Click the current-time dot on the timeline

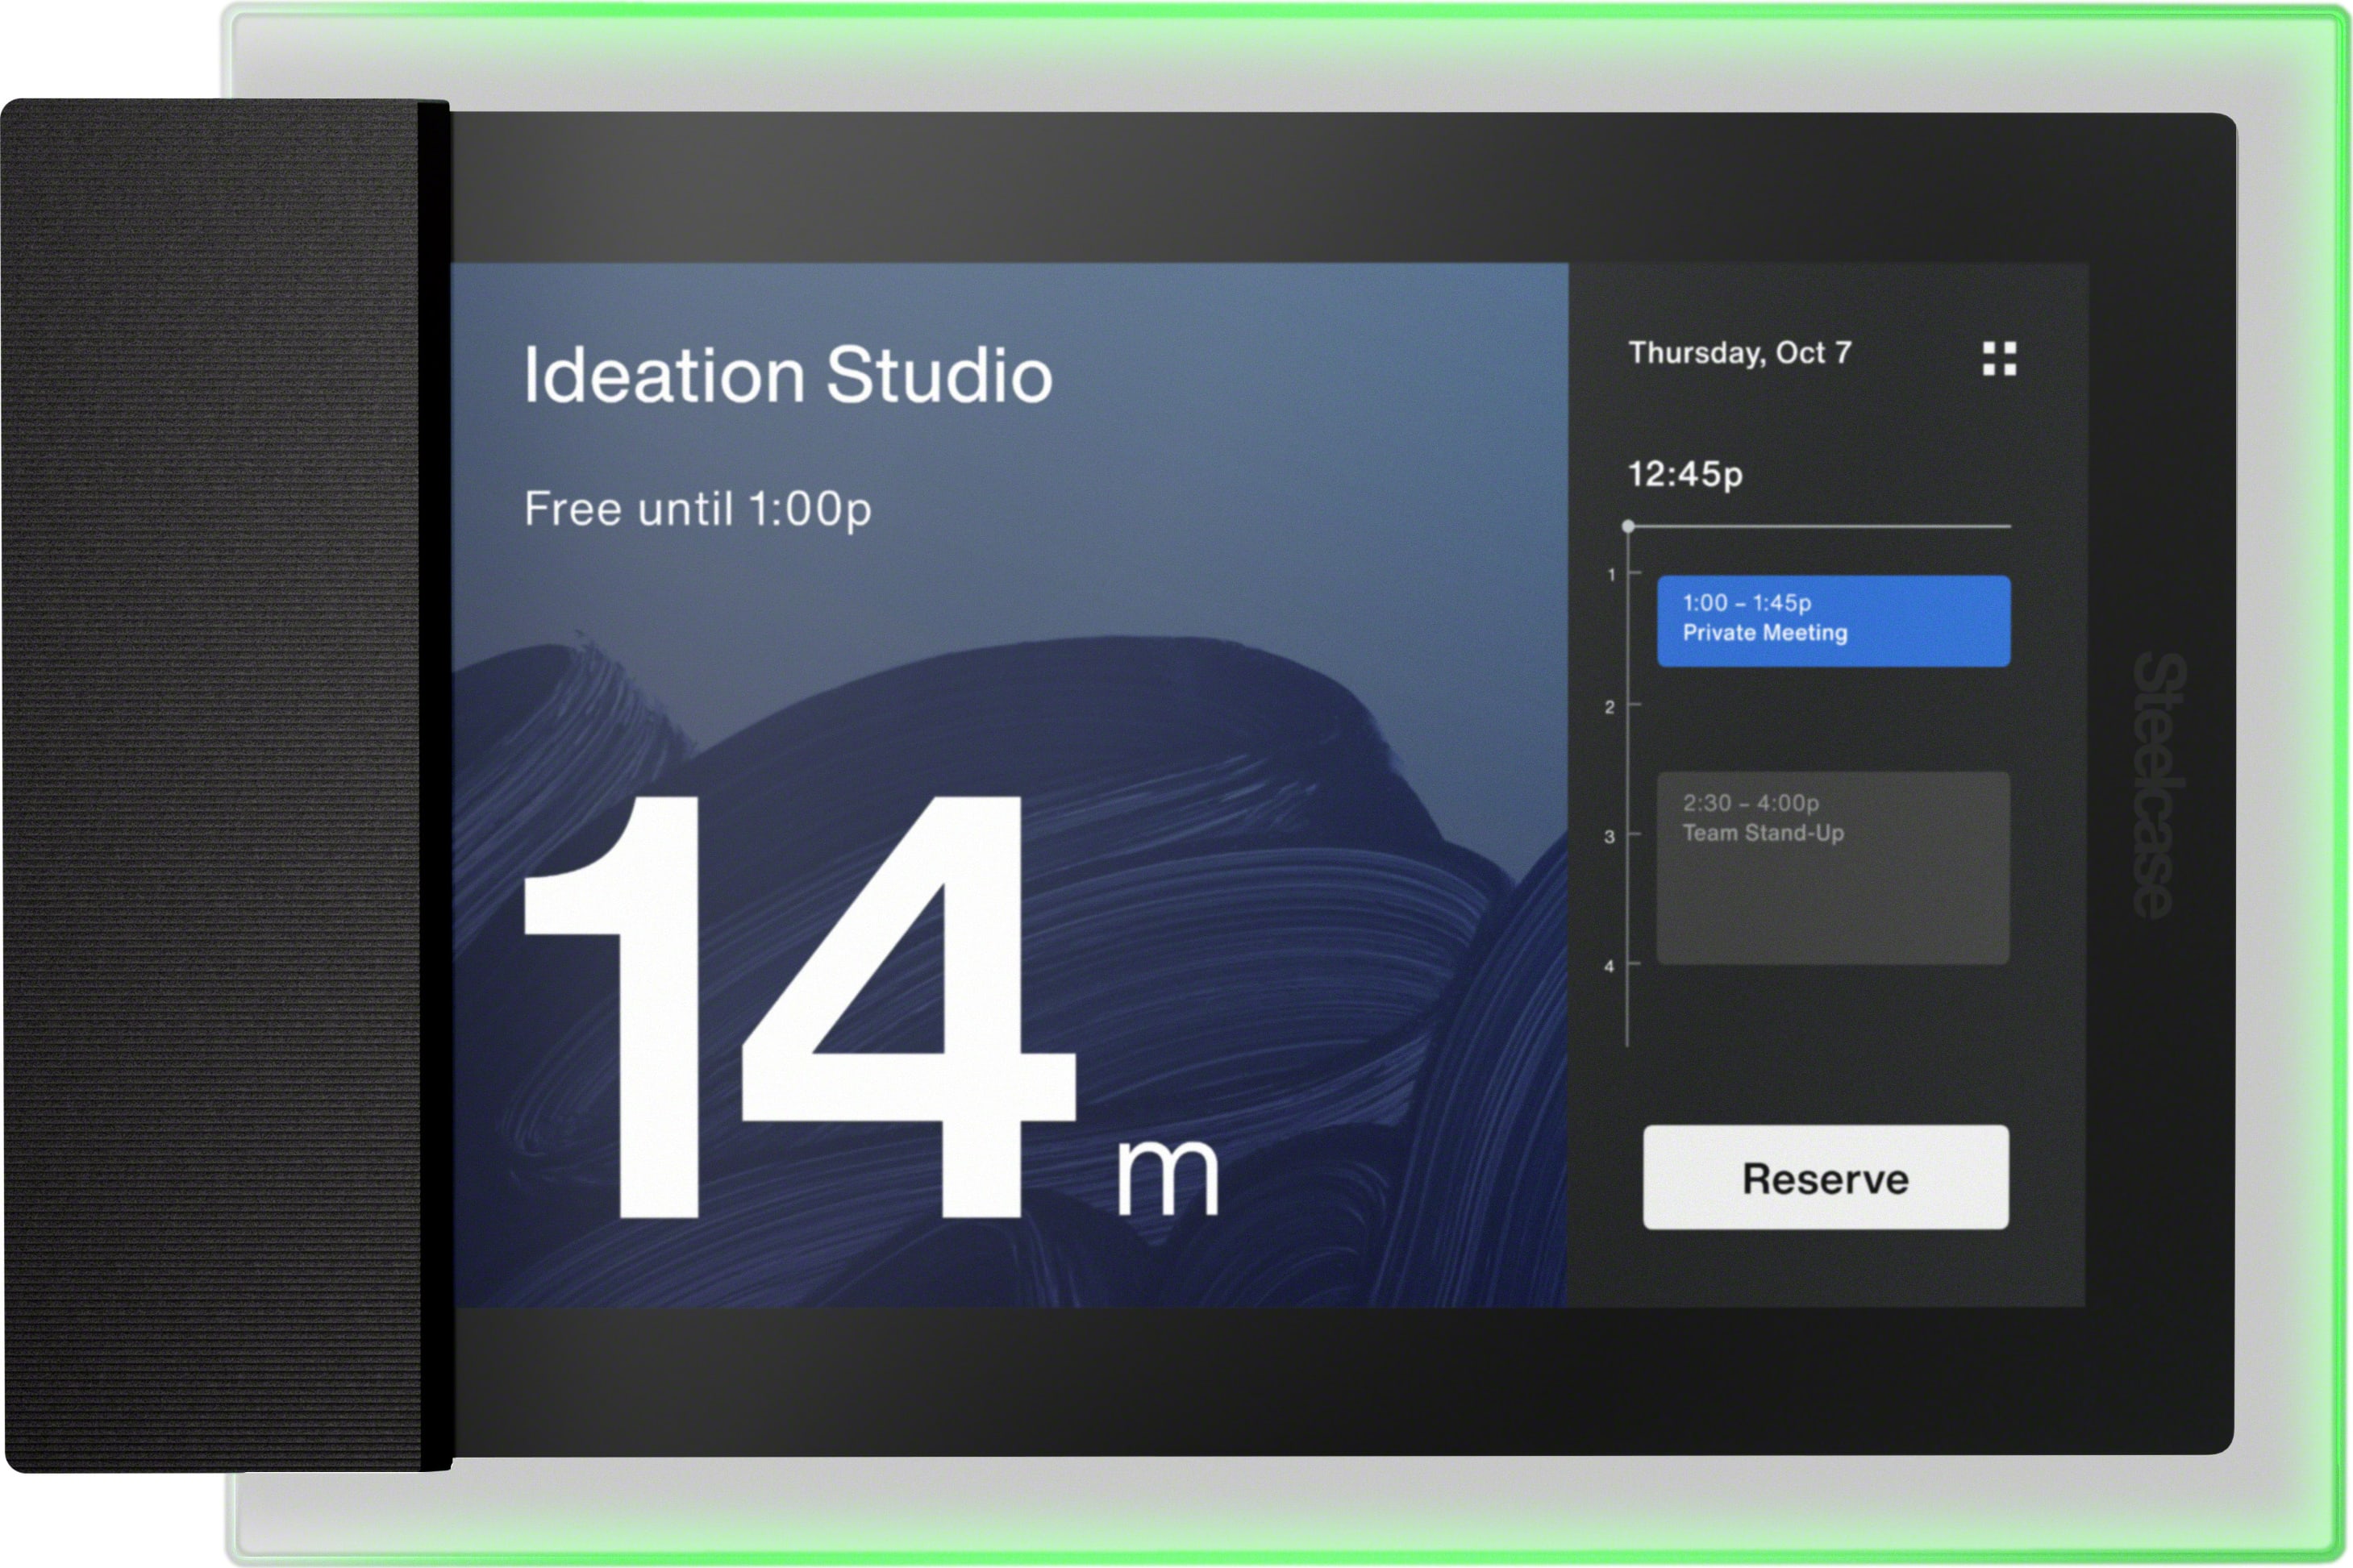click(x=1628, y=526)
